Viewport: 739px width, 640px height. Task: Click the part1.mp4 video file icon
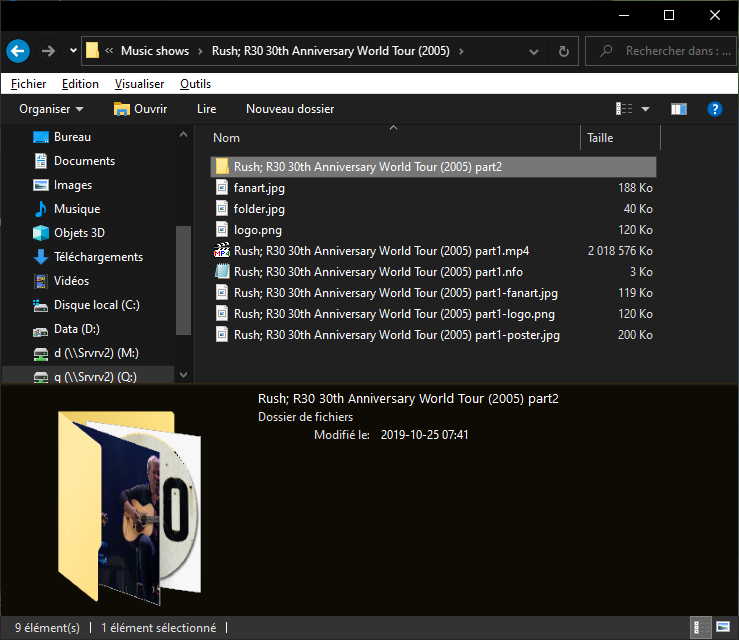223,251
